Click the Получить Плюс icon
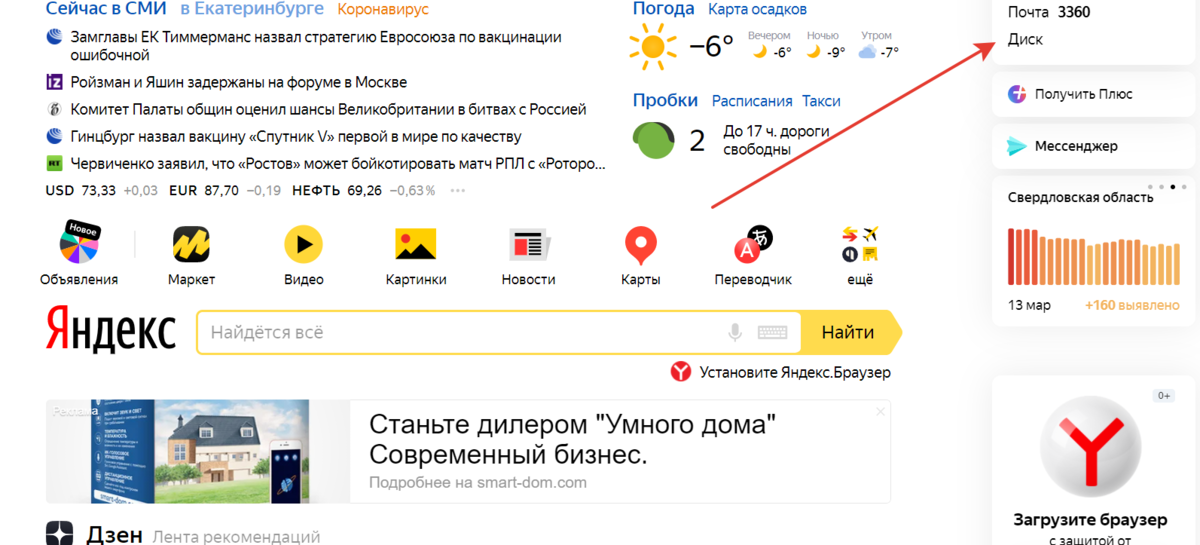Viewport: 1200px width, 545px height. [x=1017, y=94]
